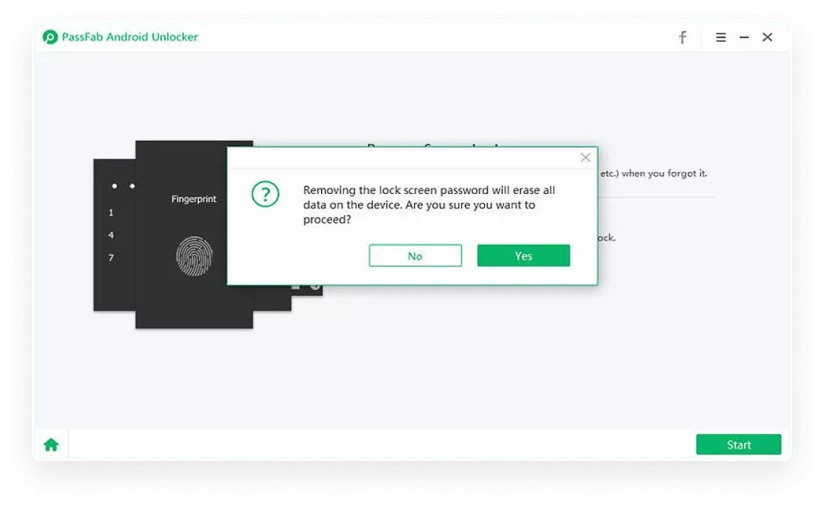Click the PassFab Android Unlocker title text
The width and height of the screenshot is (824, 505).
[x=130, y=37]
